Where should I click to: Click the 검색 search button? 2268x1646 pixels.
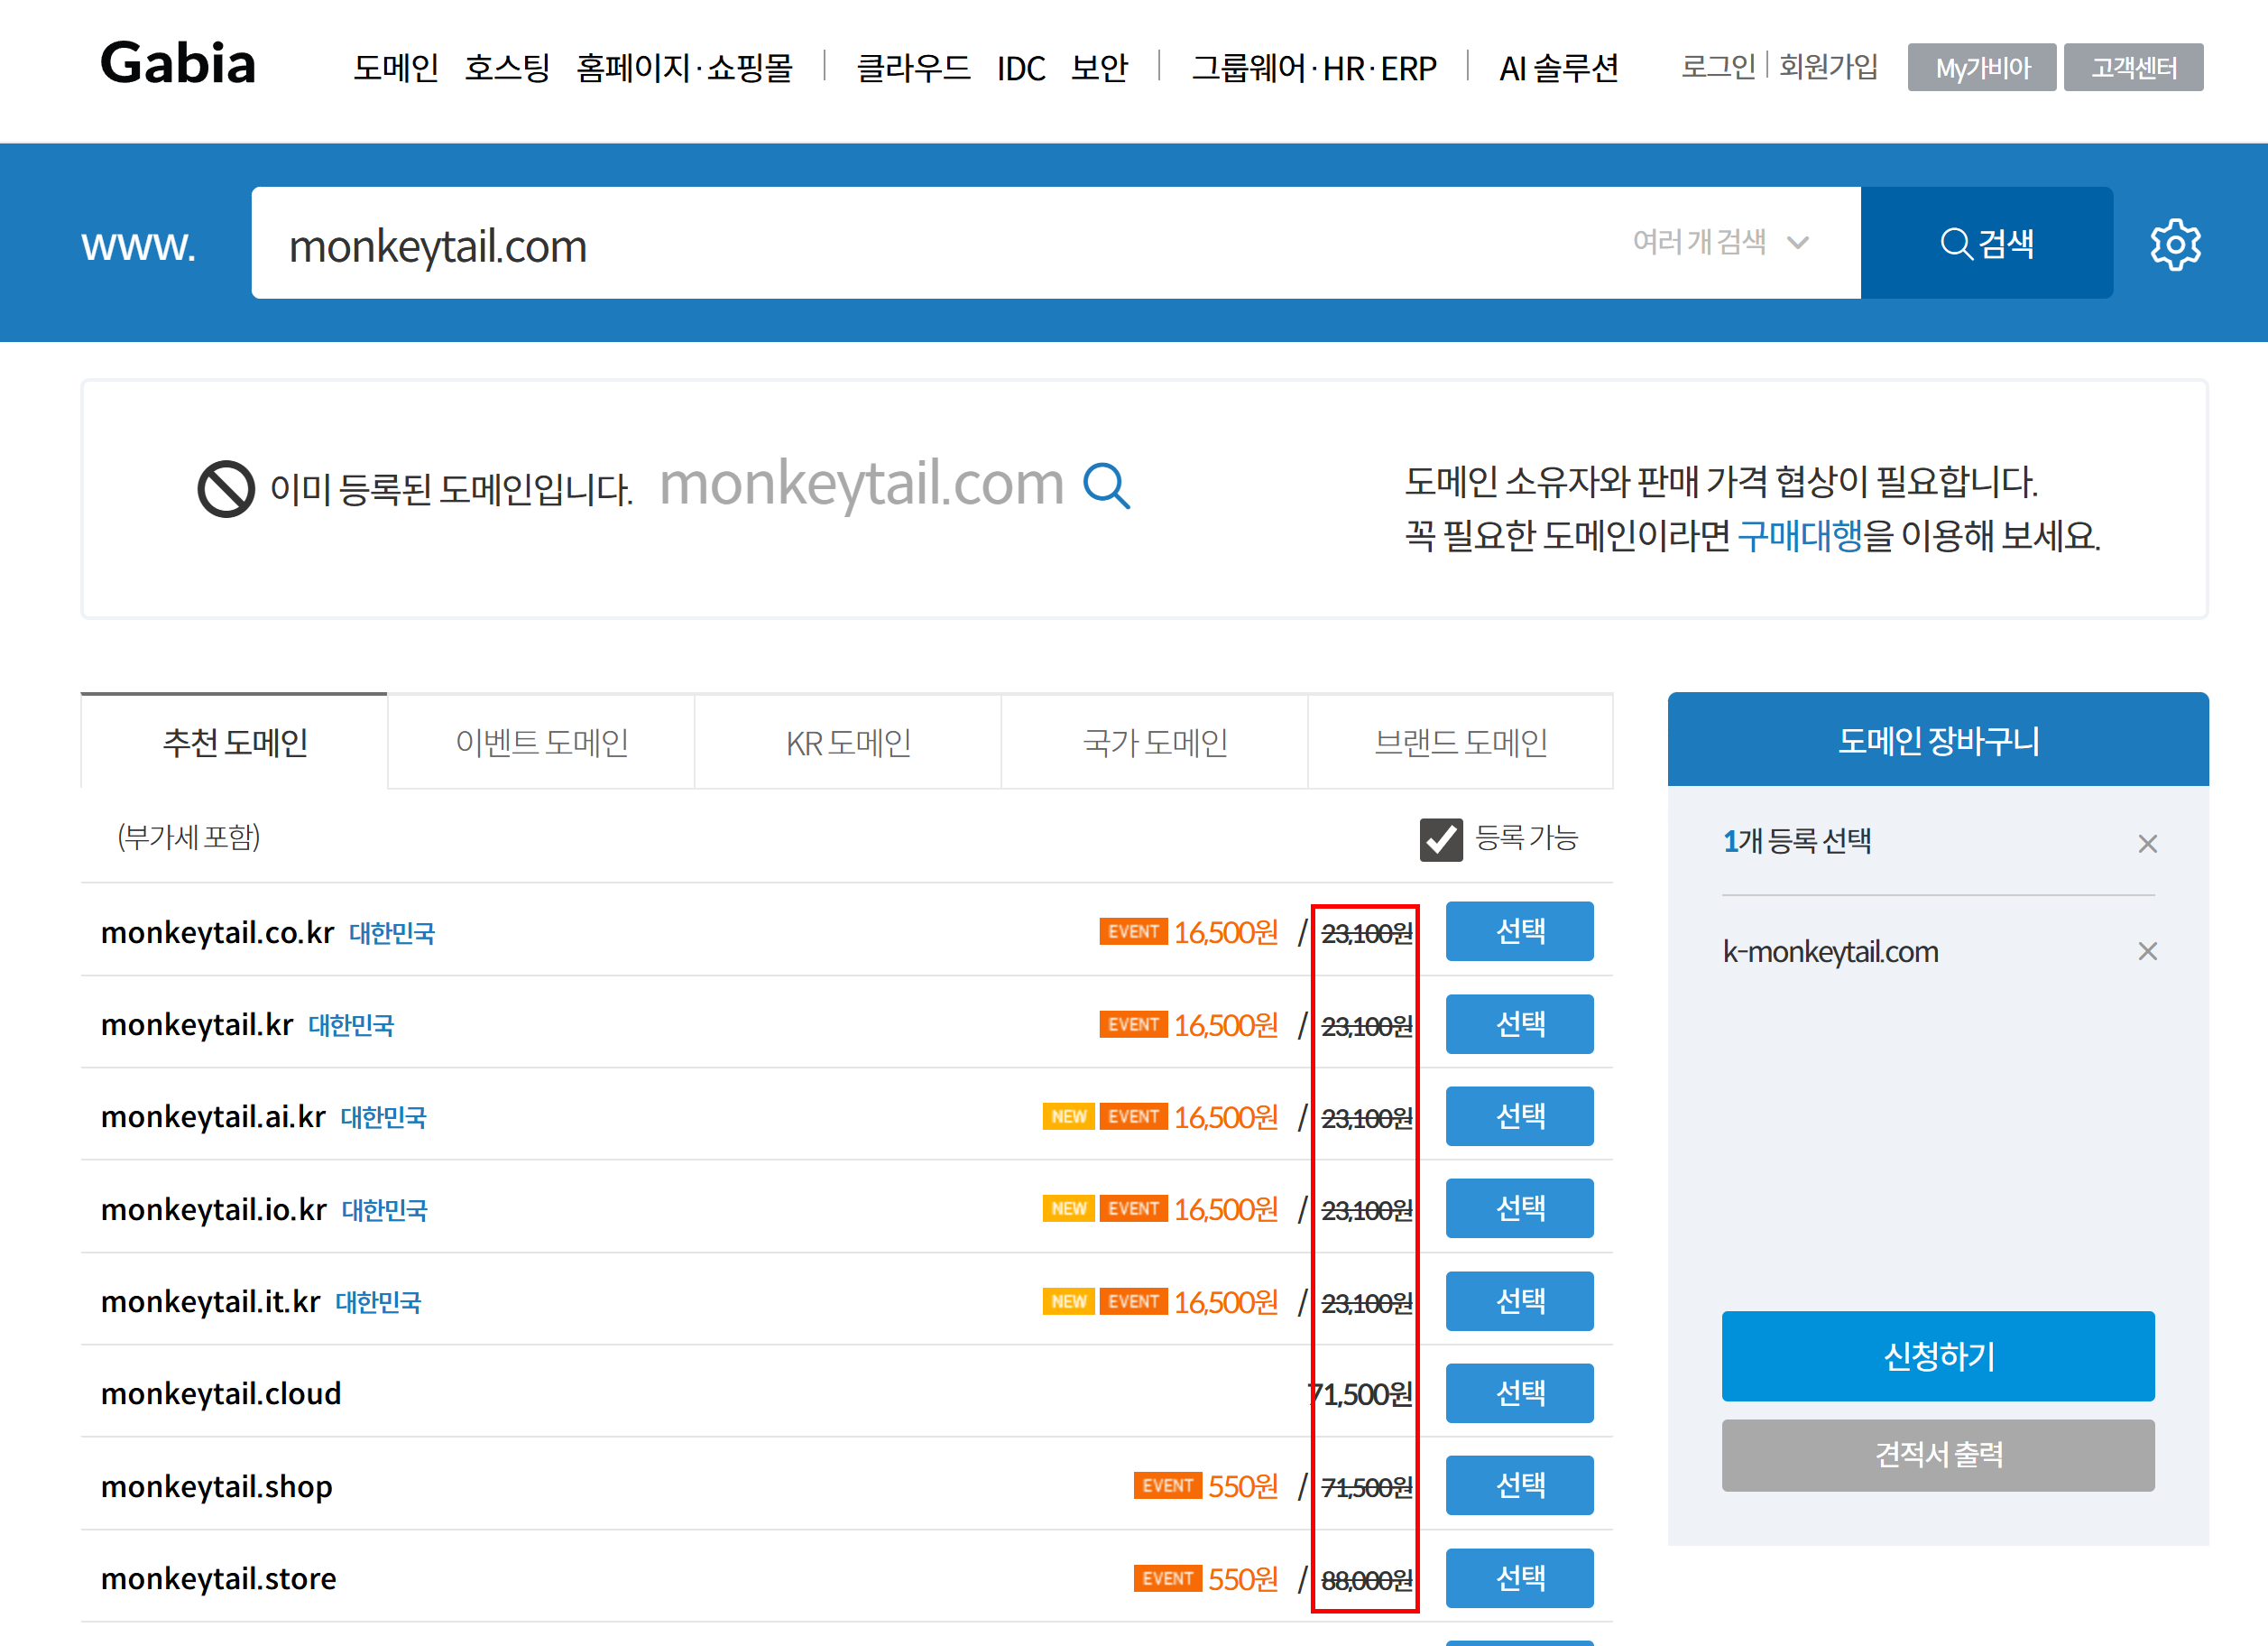tap(1986, 243)
